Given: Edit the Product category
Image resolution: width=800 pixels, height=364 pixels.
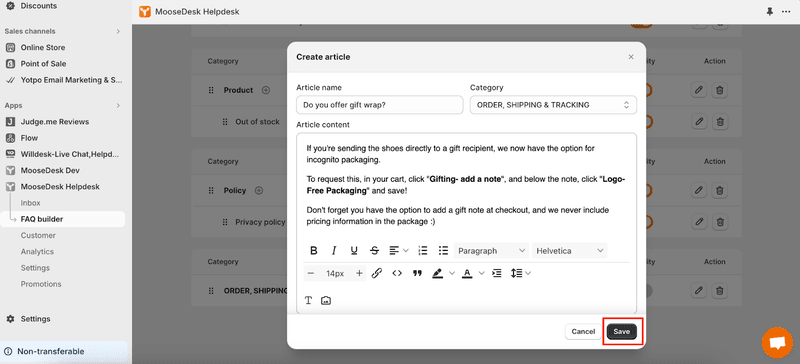Looking at the screenshot, I should pos(699,90).
